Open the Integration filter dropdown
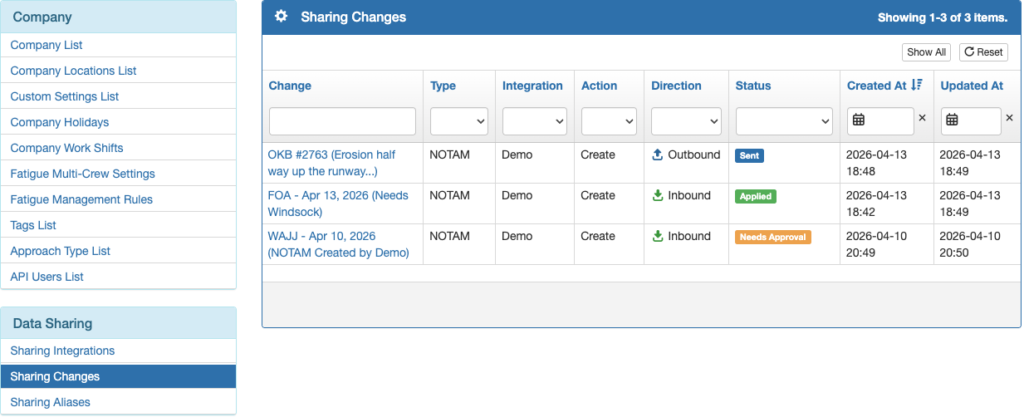The image size is (1024, 417). coord(534,121)
